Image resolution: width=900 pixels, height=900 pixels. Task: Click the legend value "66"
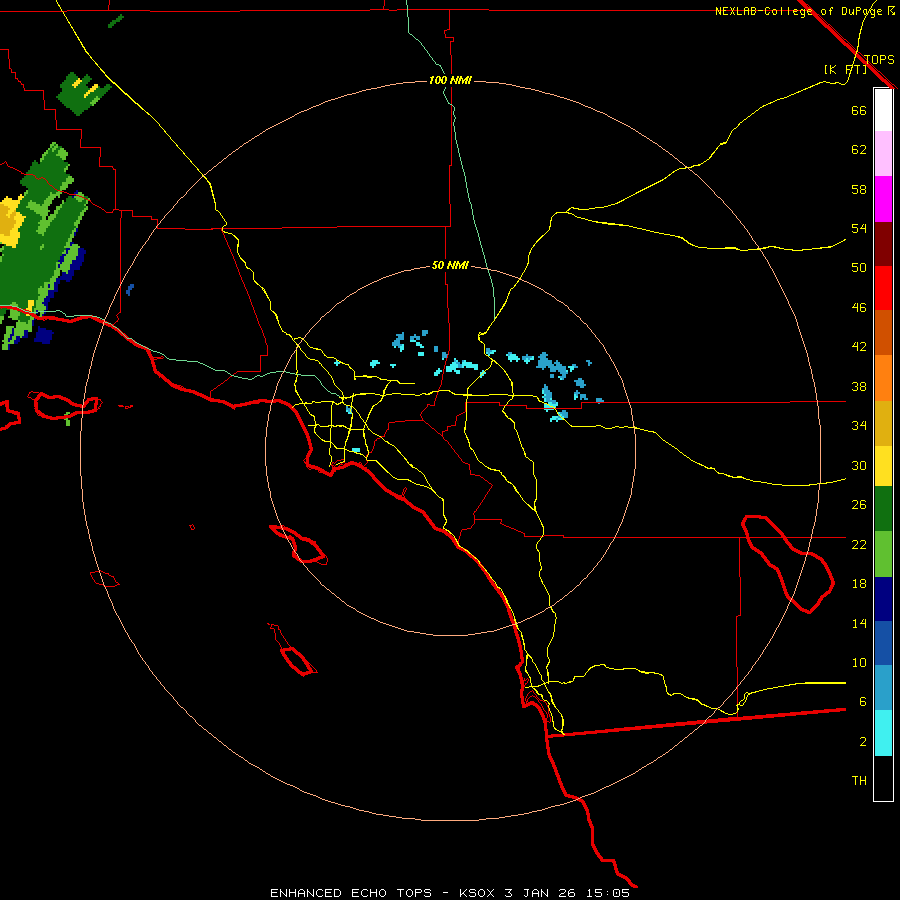(x=859, y=110)
